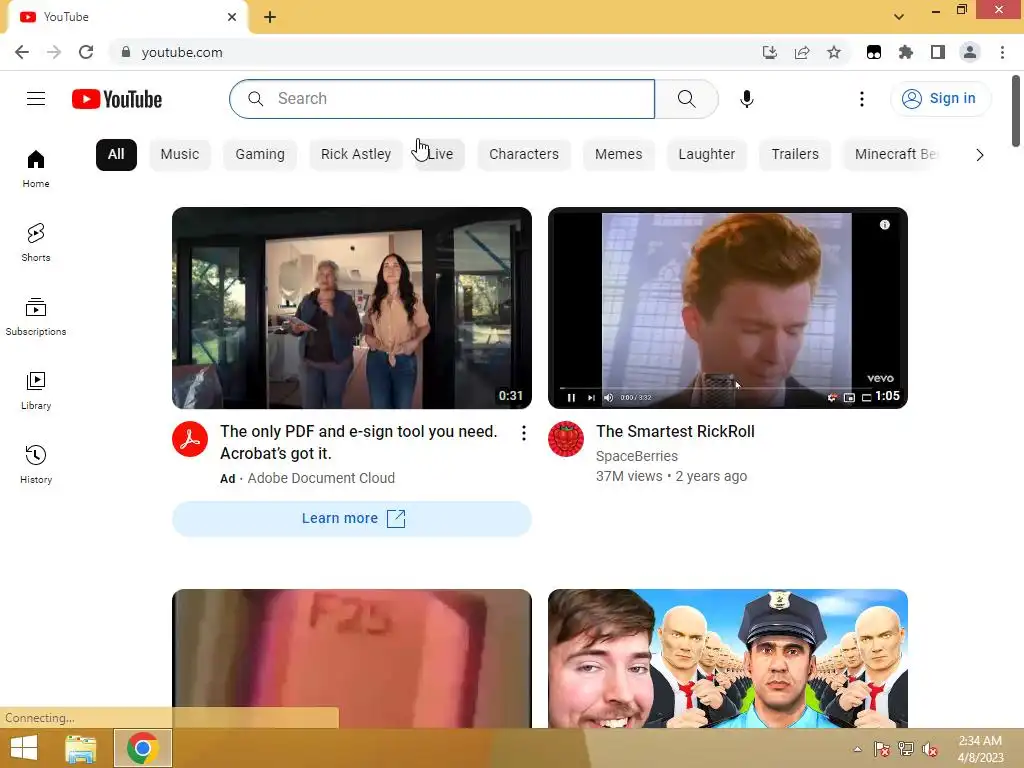This screenshot has width=1024, height=768.
Task: Show hidden system tray icons
Action: click(x=857, y=749)
